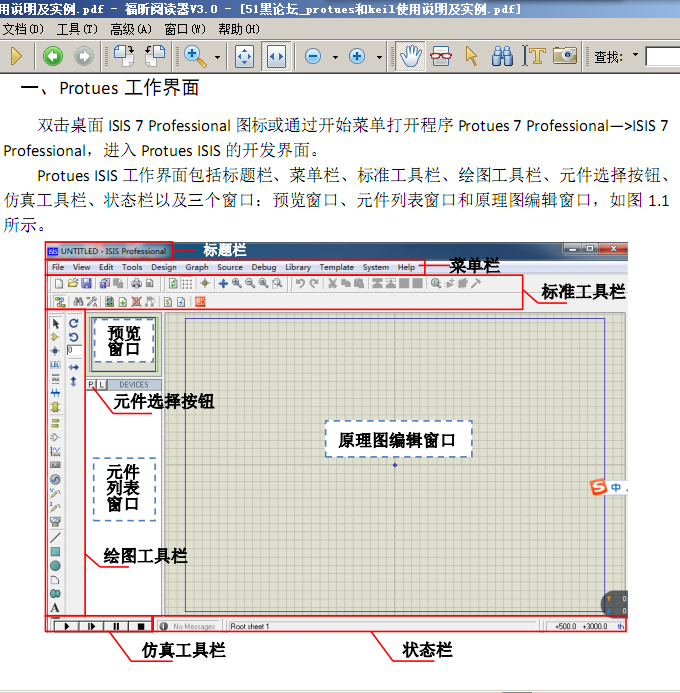
Task: Click the heading 一、Protues 工作界面
Action: click(x=110, y=88)
